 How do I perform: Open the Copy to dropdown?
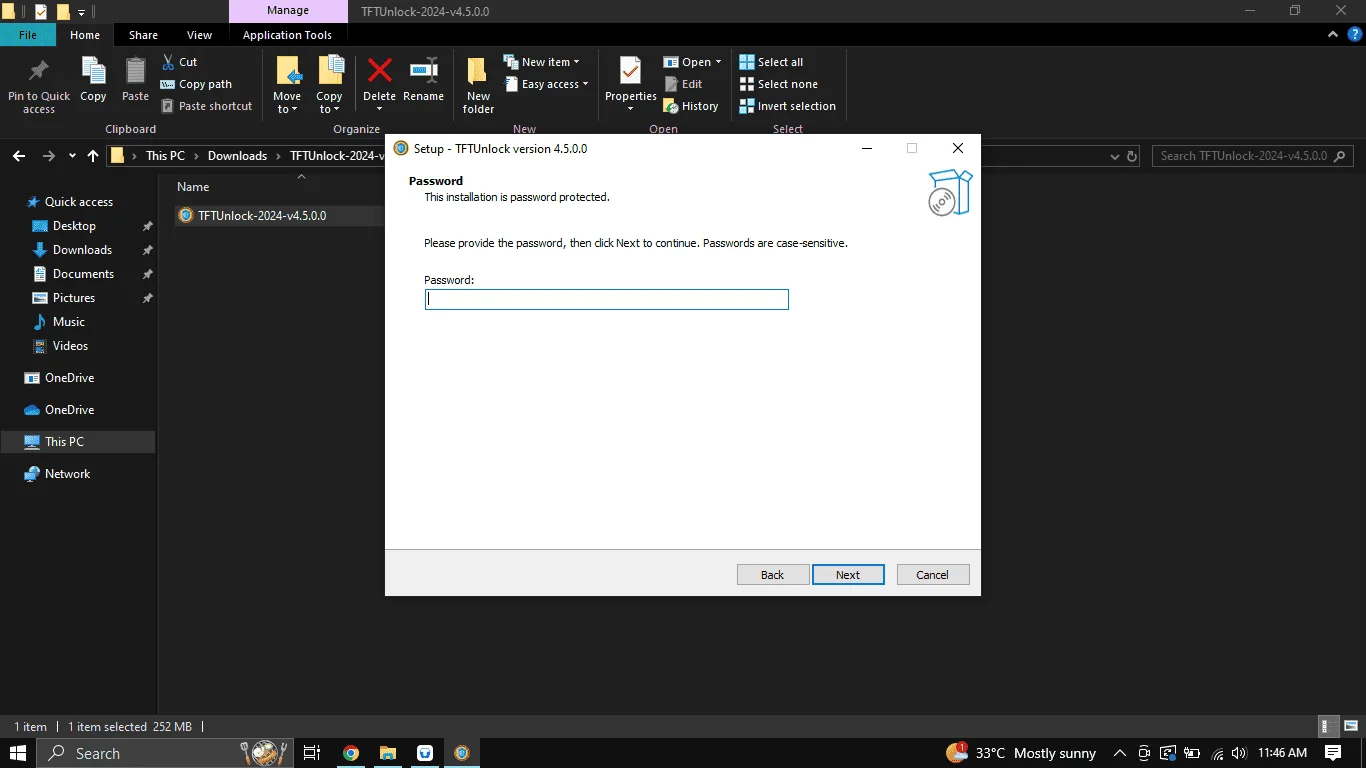click(x=329, y=103)
